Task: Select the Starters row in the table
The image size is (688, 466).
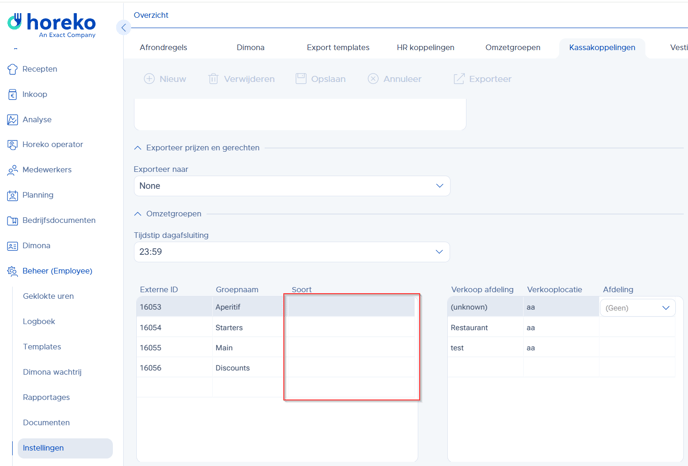Action: pos(228,328)
